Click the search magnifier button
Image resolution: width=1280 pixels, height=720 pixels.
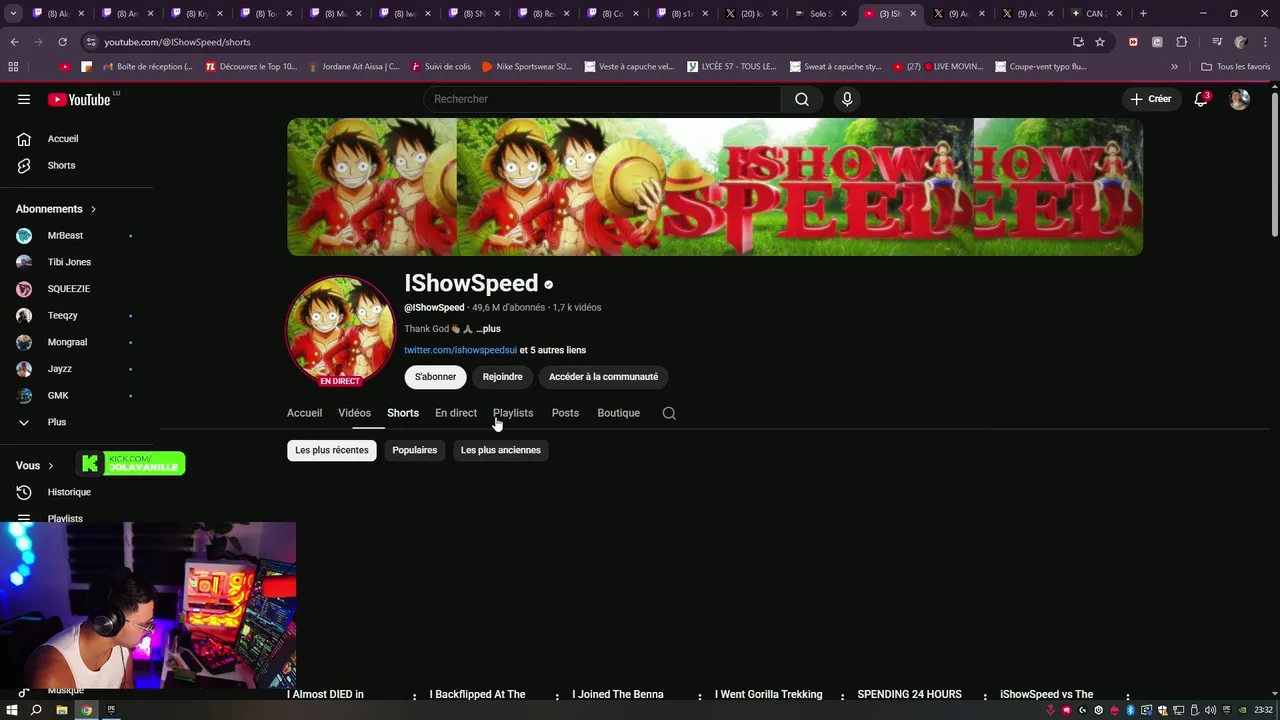pyautogui.click(x=802, y=99)
